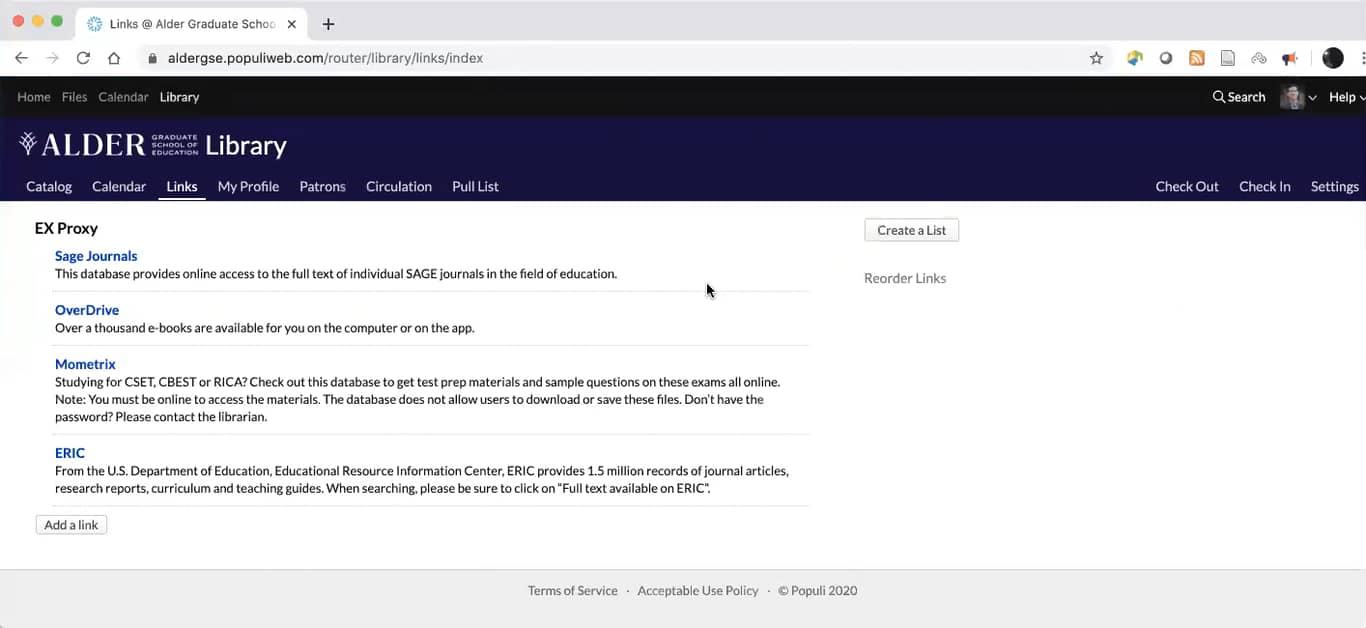1366x628 pixels.
Task: Switch to the library Calendar tab
Action: 119,186
